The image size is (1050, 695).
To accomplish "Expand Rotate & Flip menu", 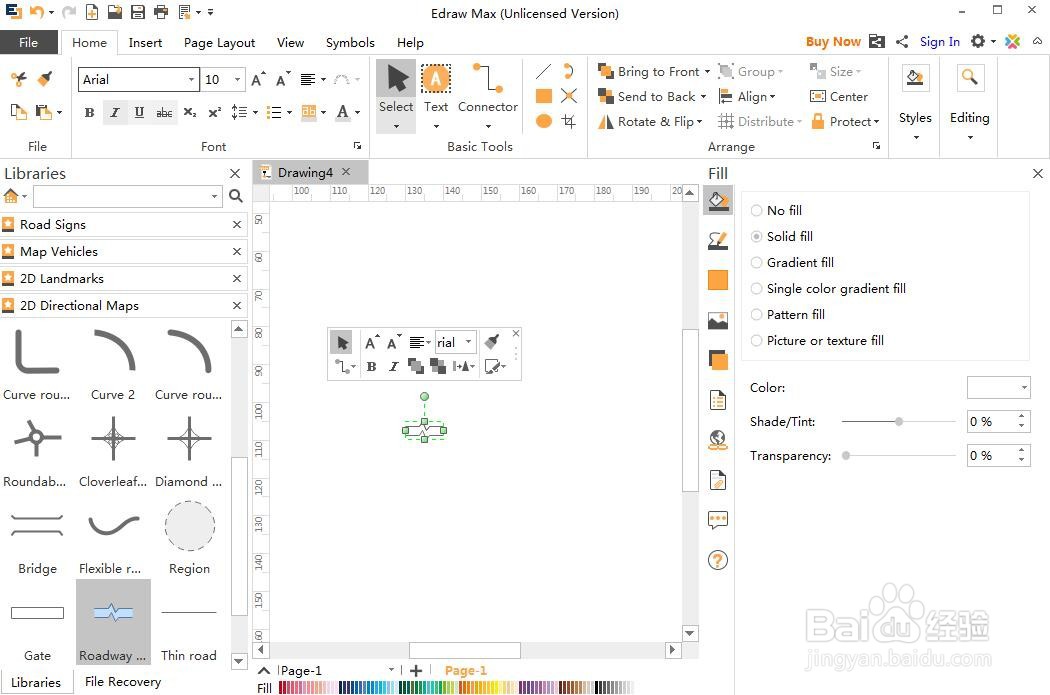I will (700, 121).
